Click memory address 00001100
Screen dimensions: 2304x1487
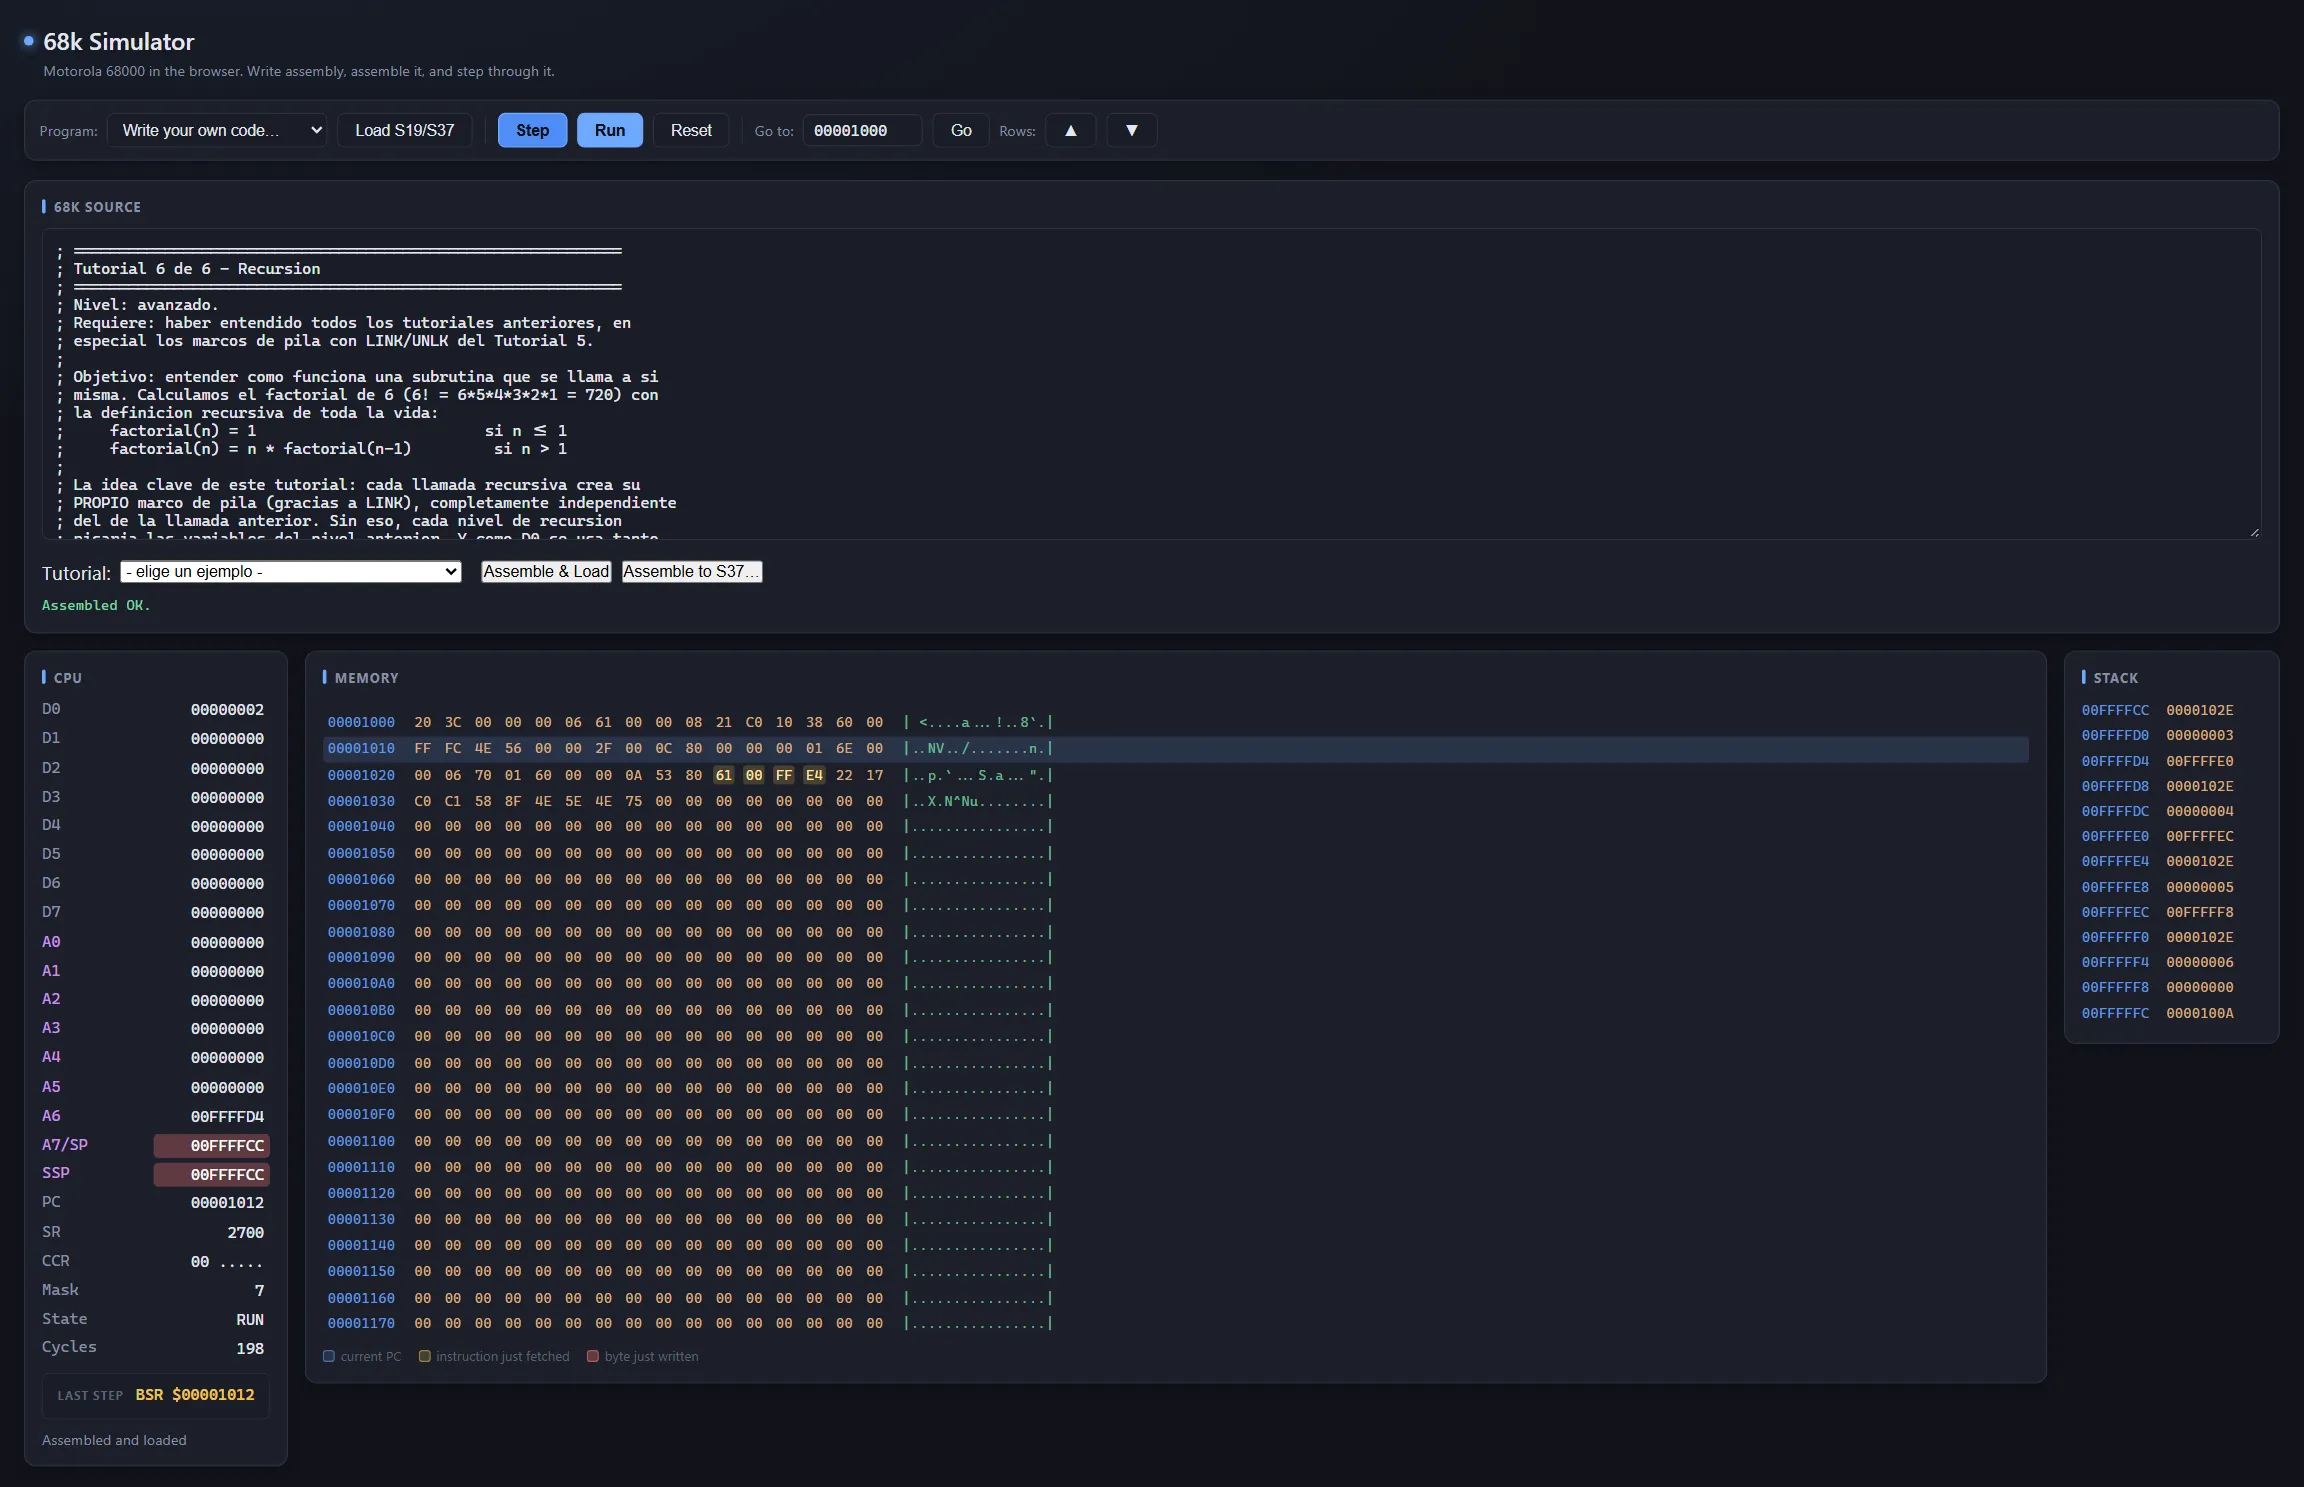[x=361, y=1141]
